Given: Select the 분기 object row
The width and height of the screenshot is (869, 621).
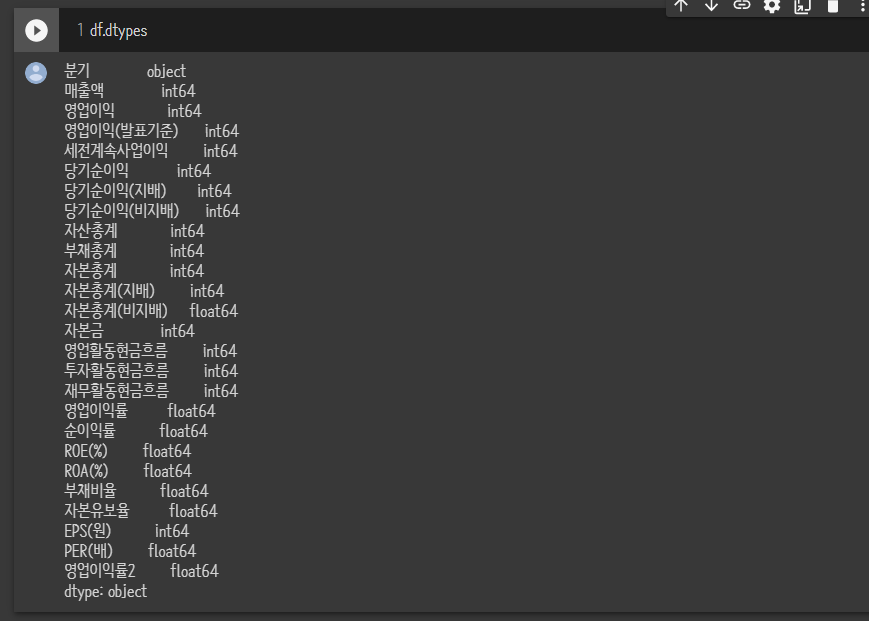Looking at the screenshot, I should 125,71.
